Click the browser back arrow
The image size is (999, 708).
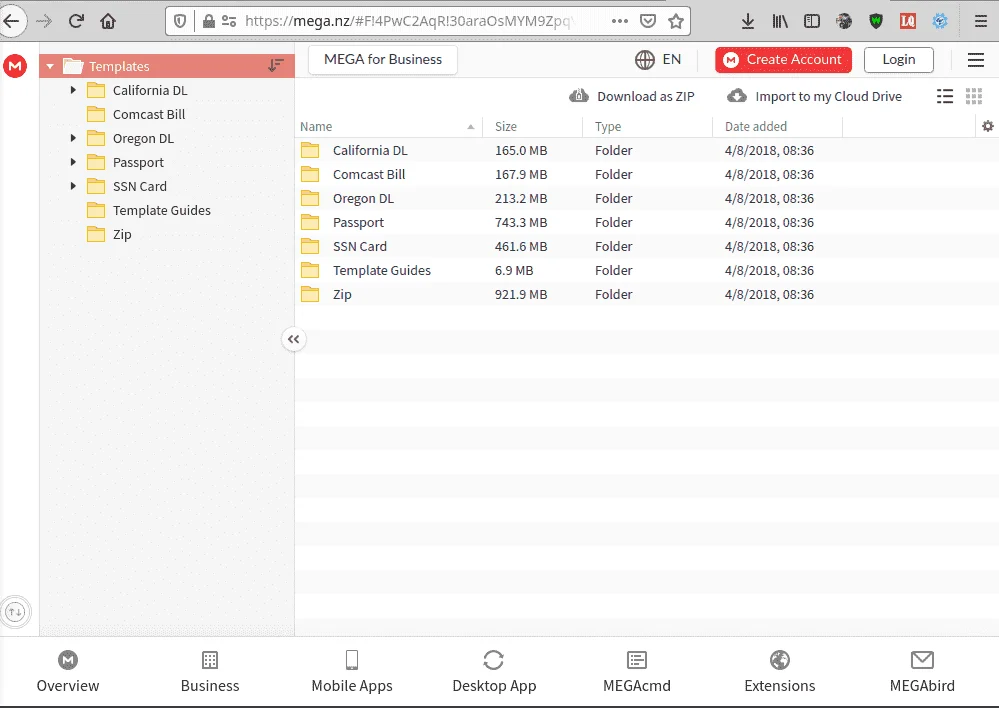point(11,21)
